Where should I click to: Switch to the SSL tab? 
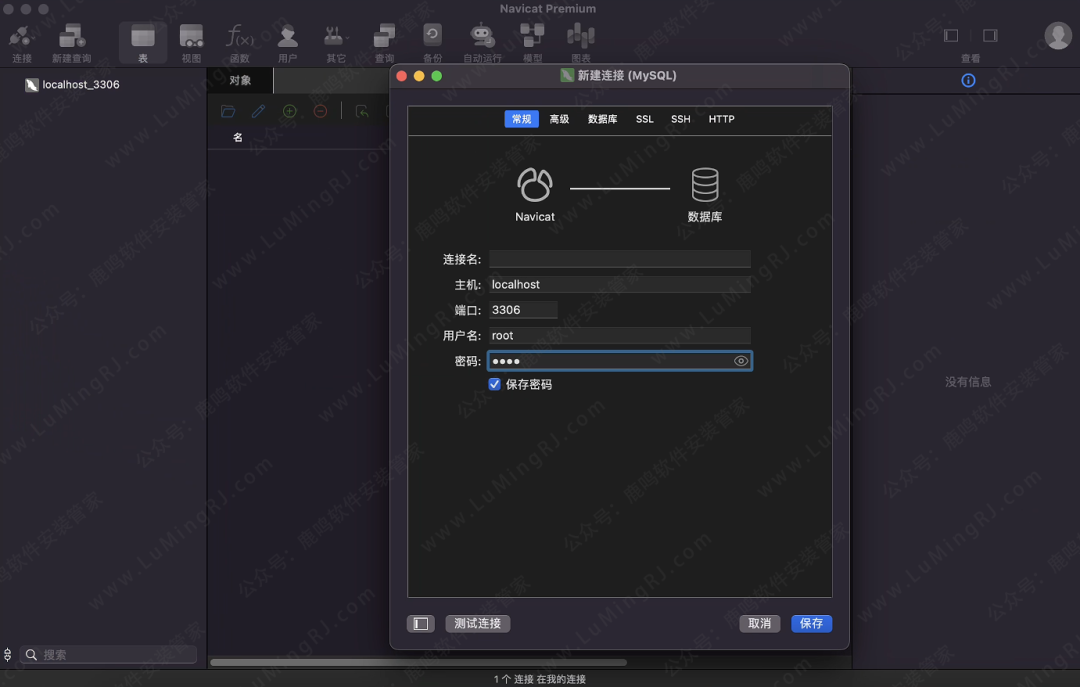point(645,119)
